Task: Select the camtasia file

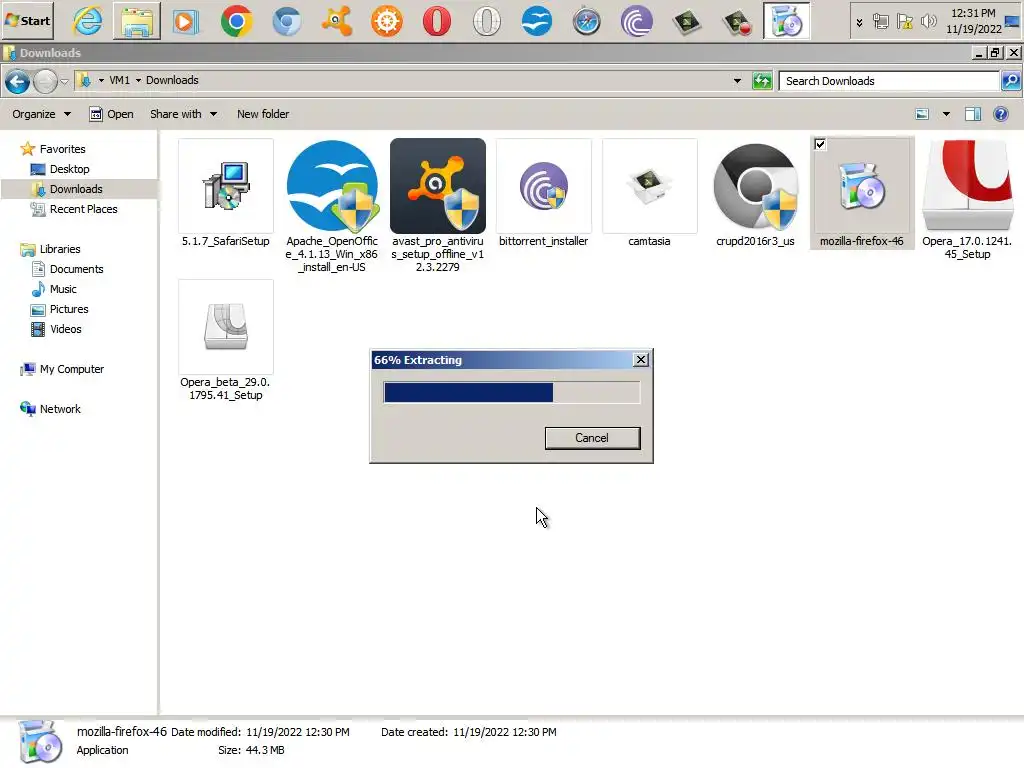Action: tap(649, 193)
